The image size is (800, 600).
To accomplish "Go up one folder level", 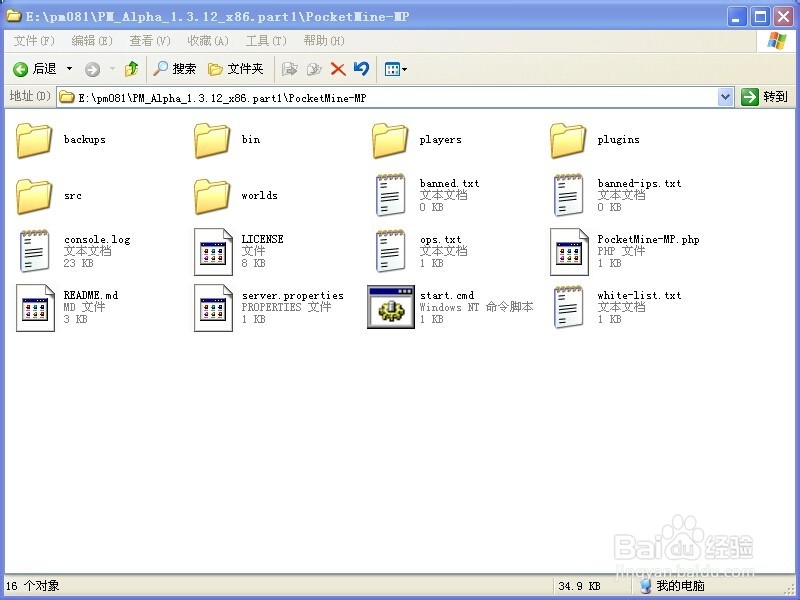I will pyautogui.click(x=131, y=68).
